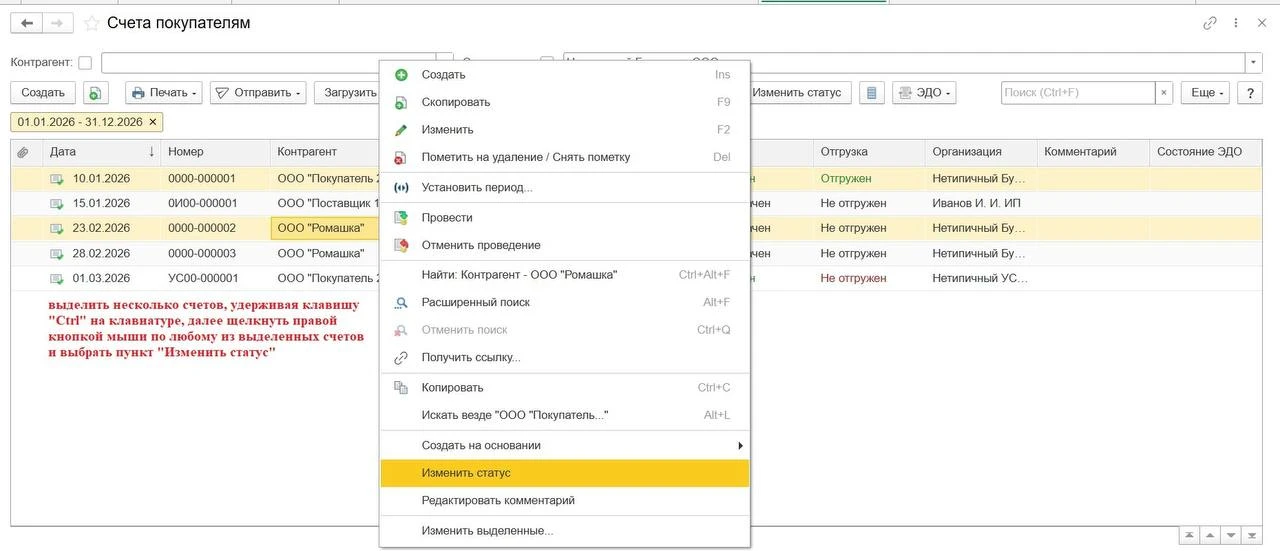Select Пометить на удаление / Снять пометку
The height and width of the screenshot is (551, 1280).
point(565,157)
